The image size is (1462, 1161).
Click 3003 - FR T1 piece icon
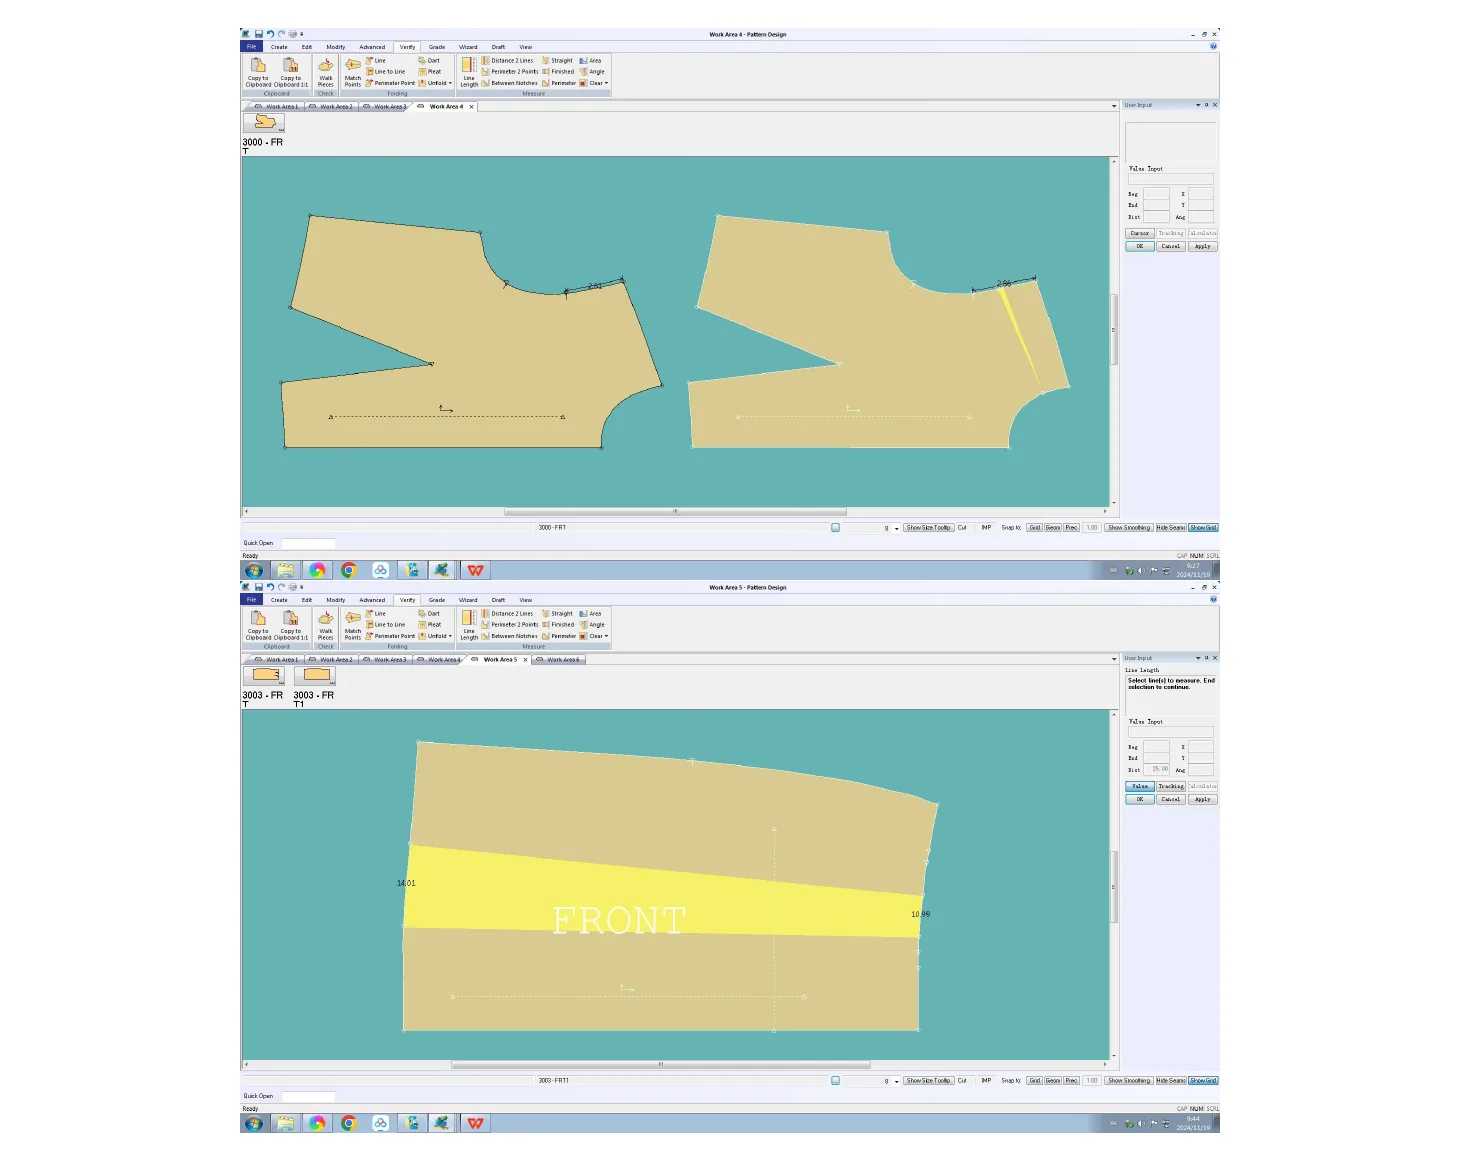(x=314, y=675)
